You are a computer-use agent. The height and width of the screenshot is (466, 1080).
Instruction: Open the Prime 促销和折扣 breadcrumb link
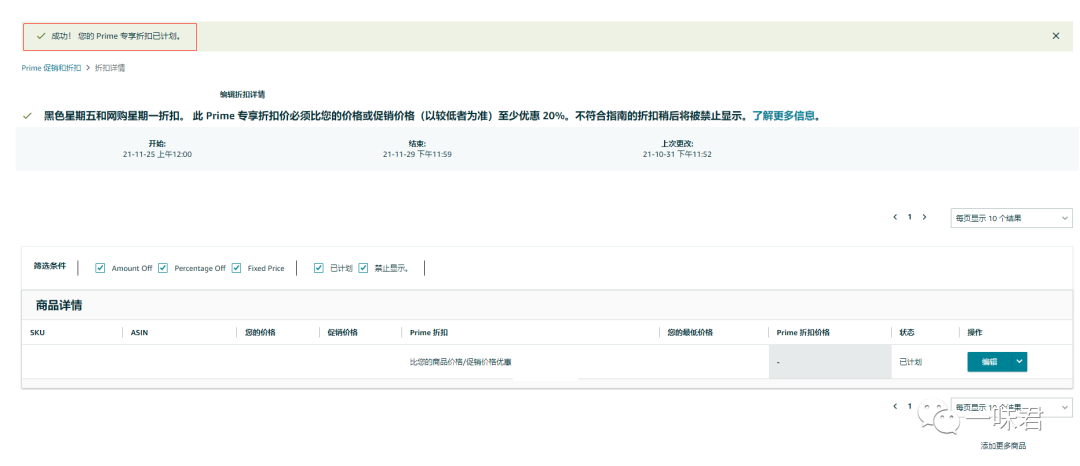coord(51,68)
